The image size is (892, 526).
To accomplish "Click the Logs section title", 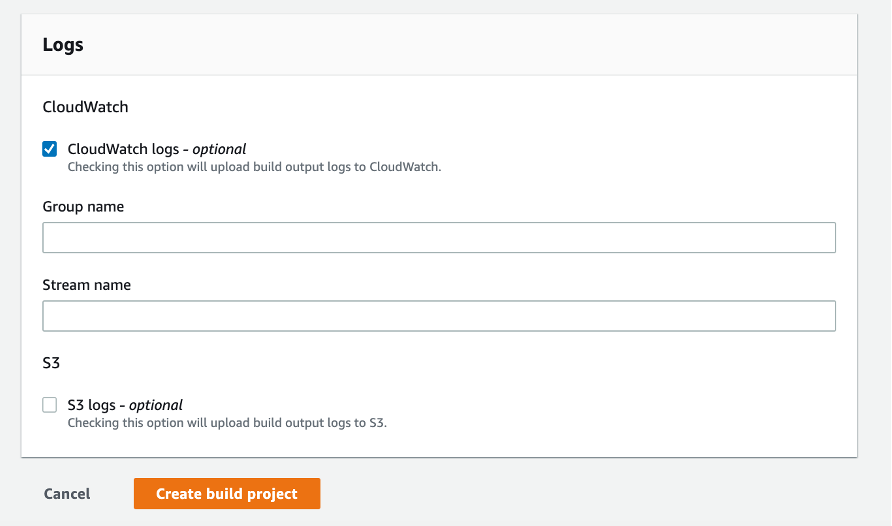I will tap(62, 45).
